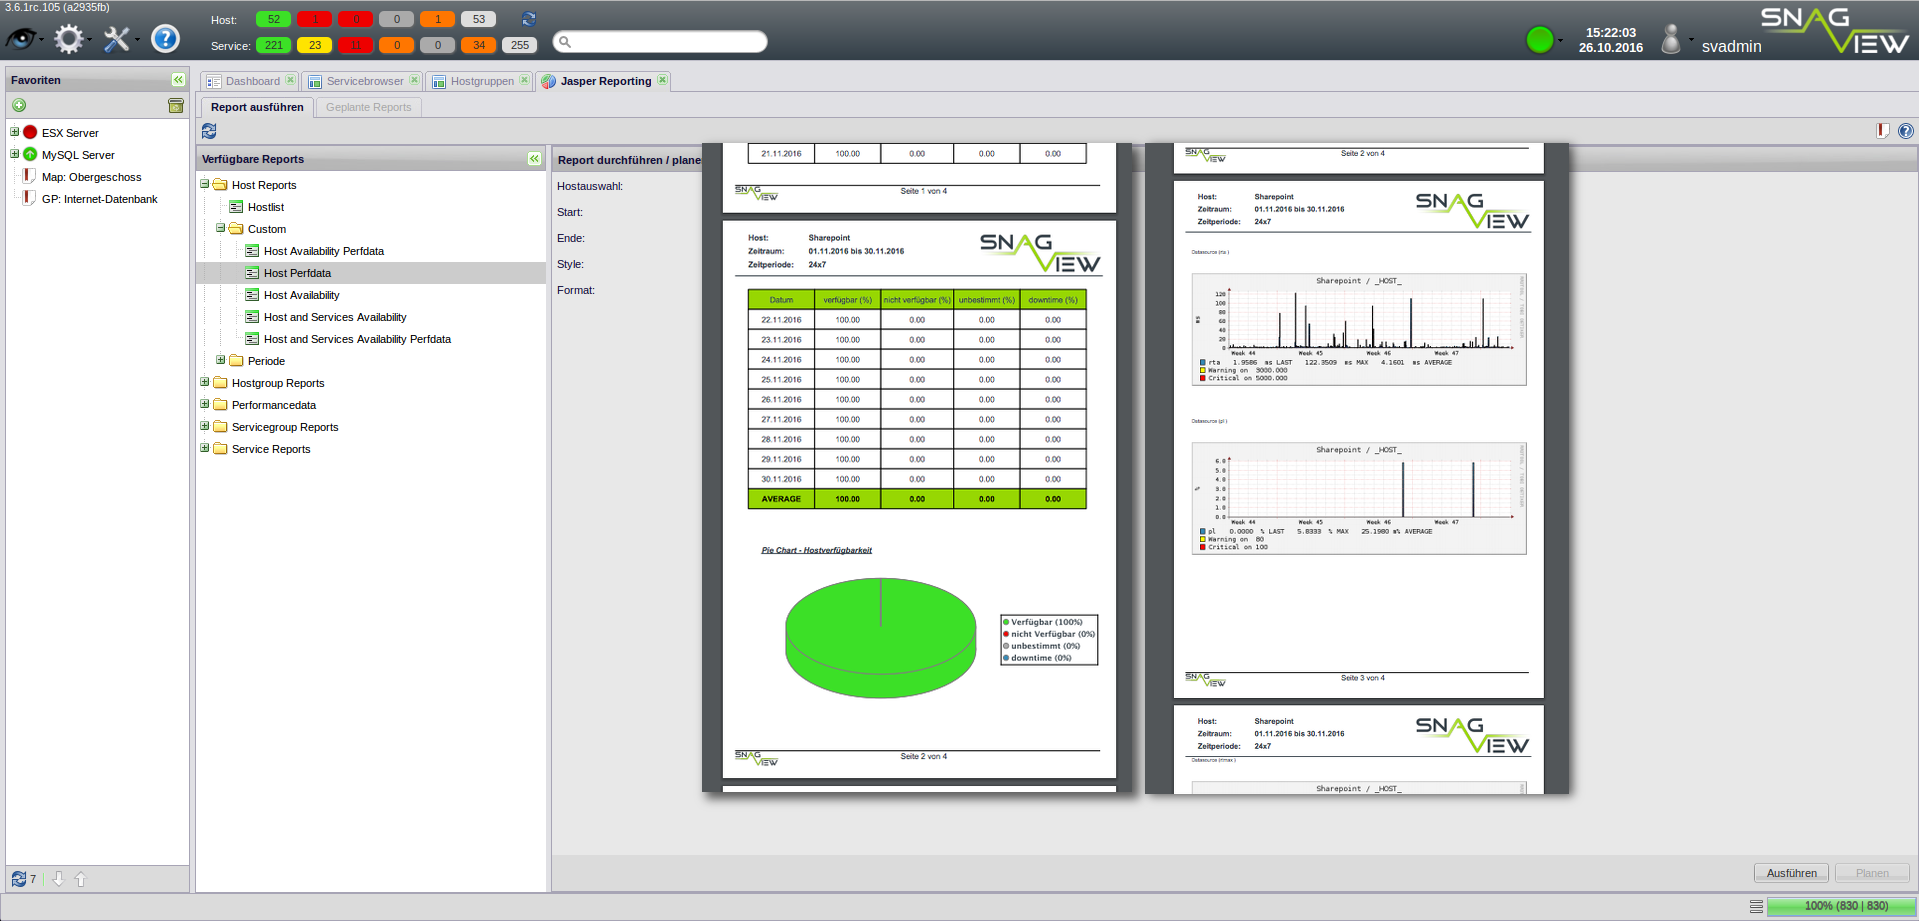Image resolution: width=1919 pixels, height=921 pixels.
Task: Show services warning count 23
Action: (x=314, y=45)
